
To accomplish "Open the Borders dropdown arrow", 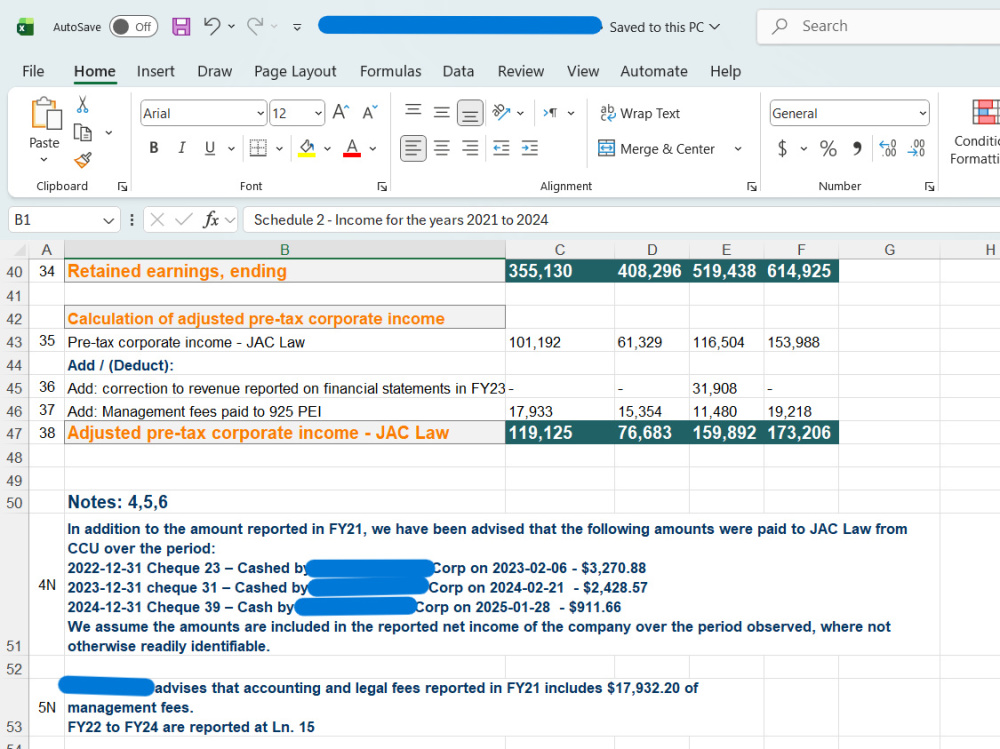I will click(x=279, y=149).
